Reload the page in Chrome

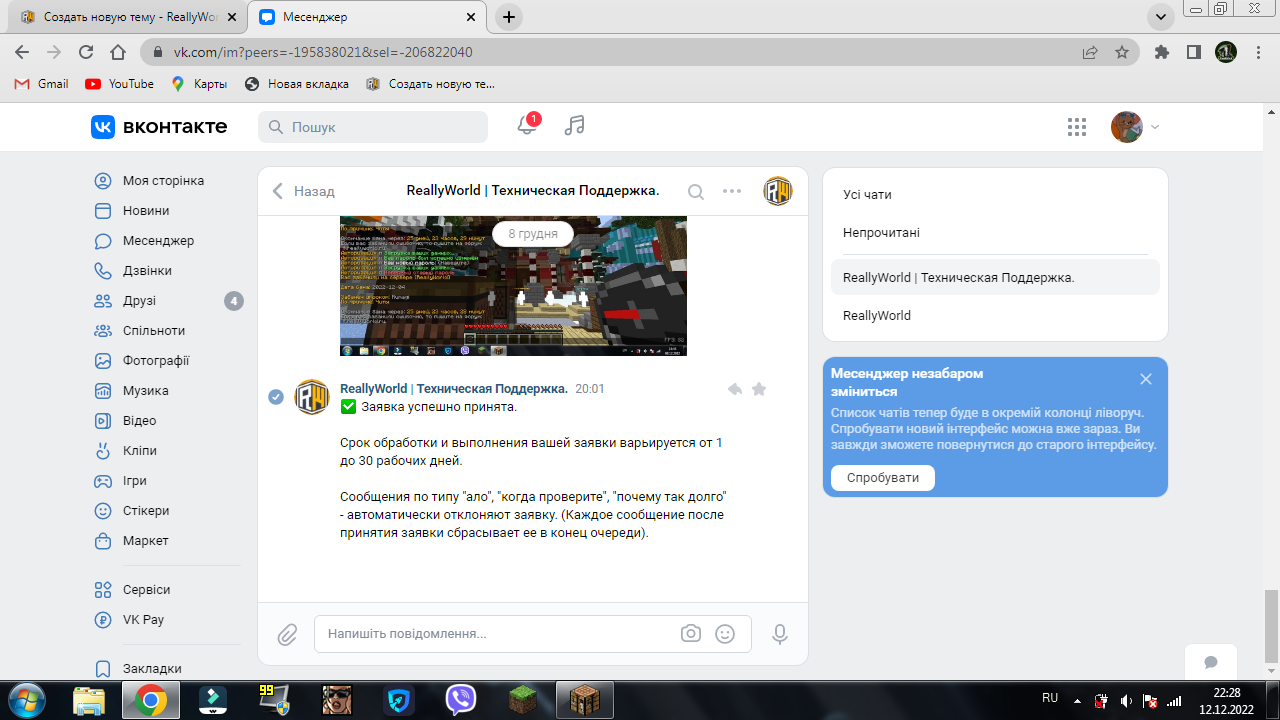pos(86,52)
